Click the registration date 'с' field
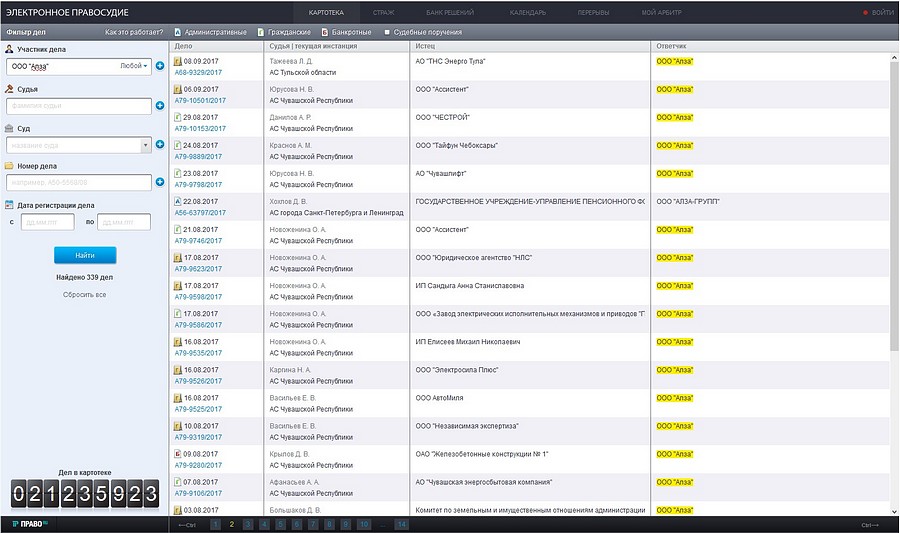This screenshot has height=533, width=900. tap(48, 222)
